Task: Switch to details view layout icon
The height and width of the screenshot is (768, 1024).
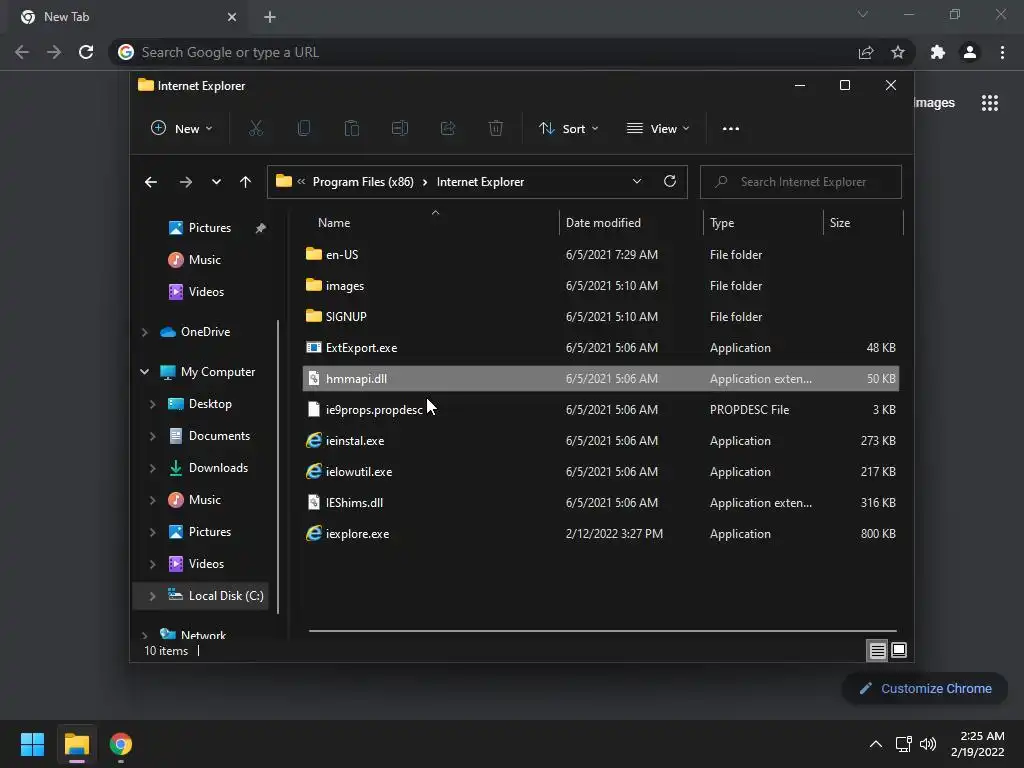Action: [x=877, y=650]
